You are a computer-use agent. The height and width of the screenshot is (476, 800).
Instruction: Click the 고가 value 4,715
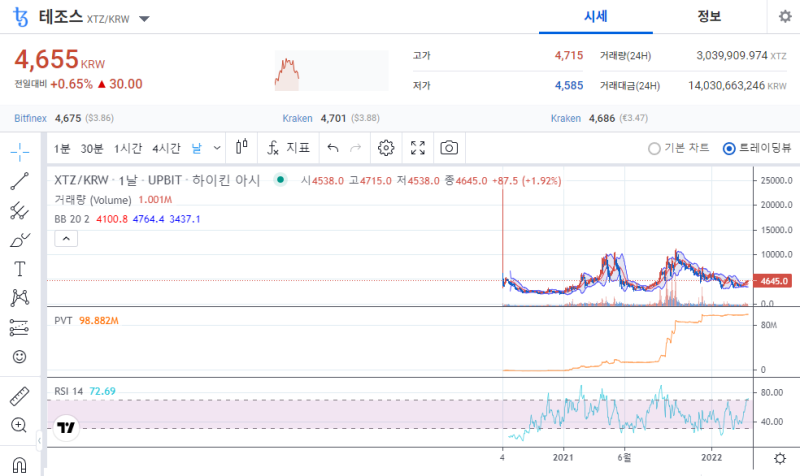569,56
